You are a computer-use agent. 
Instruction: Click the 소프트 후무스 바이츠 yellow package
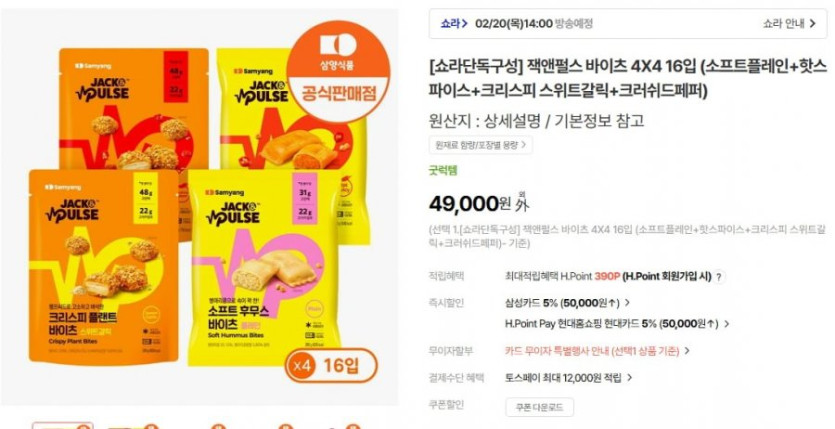pos(264,268)
